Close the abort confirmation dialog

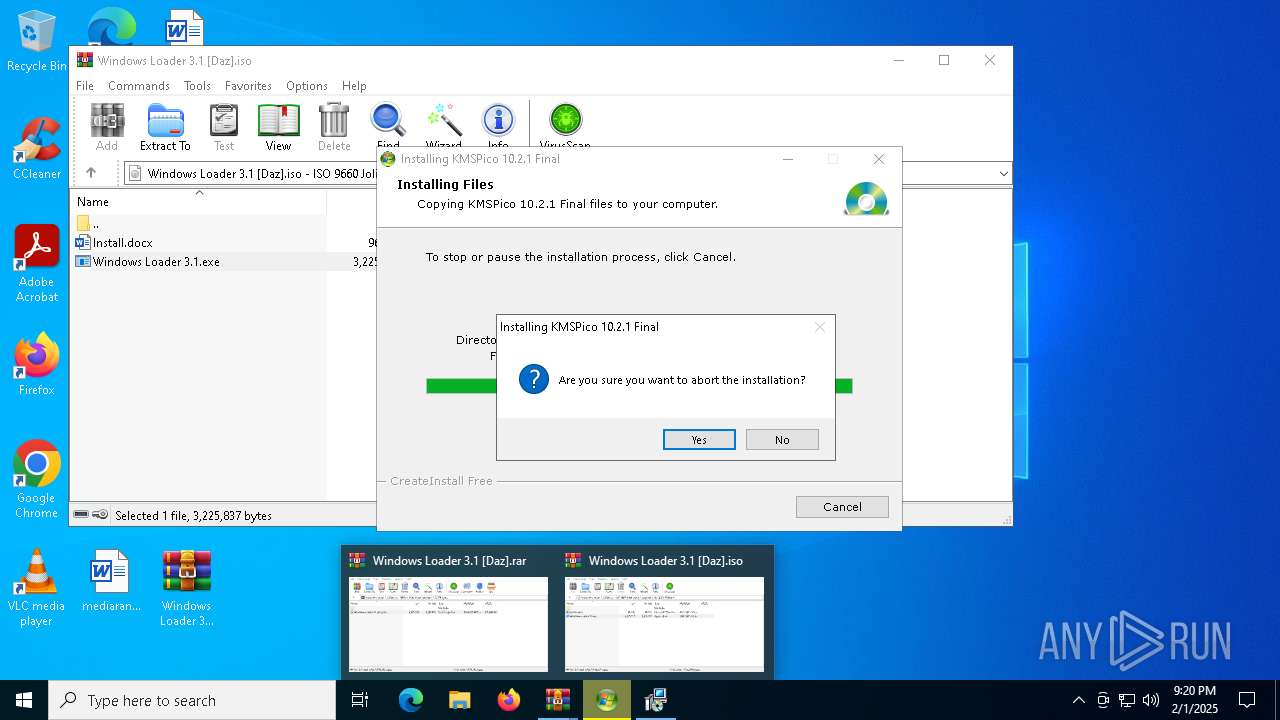(820, 327)
